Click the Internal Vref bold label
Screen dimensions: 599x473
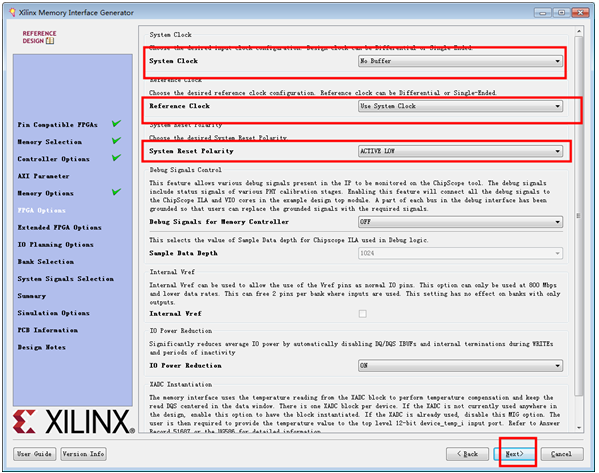pos(175,314)
